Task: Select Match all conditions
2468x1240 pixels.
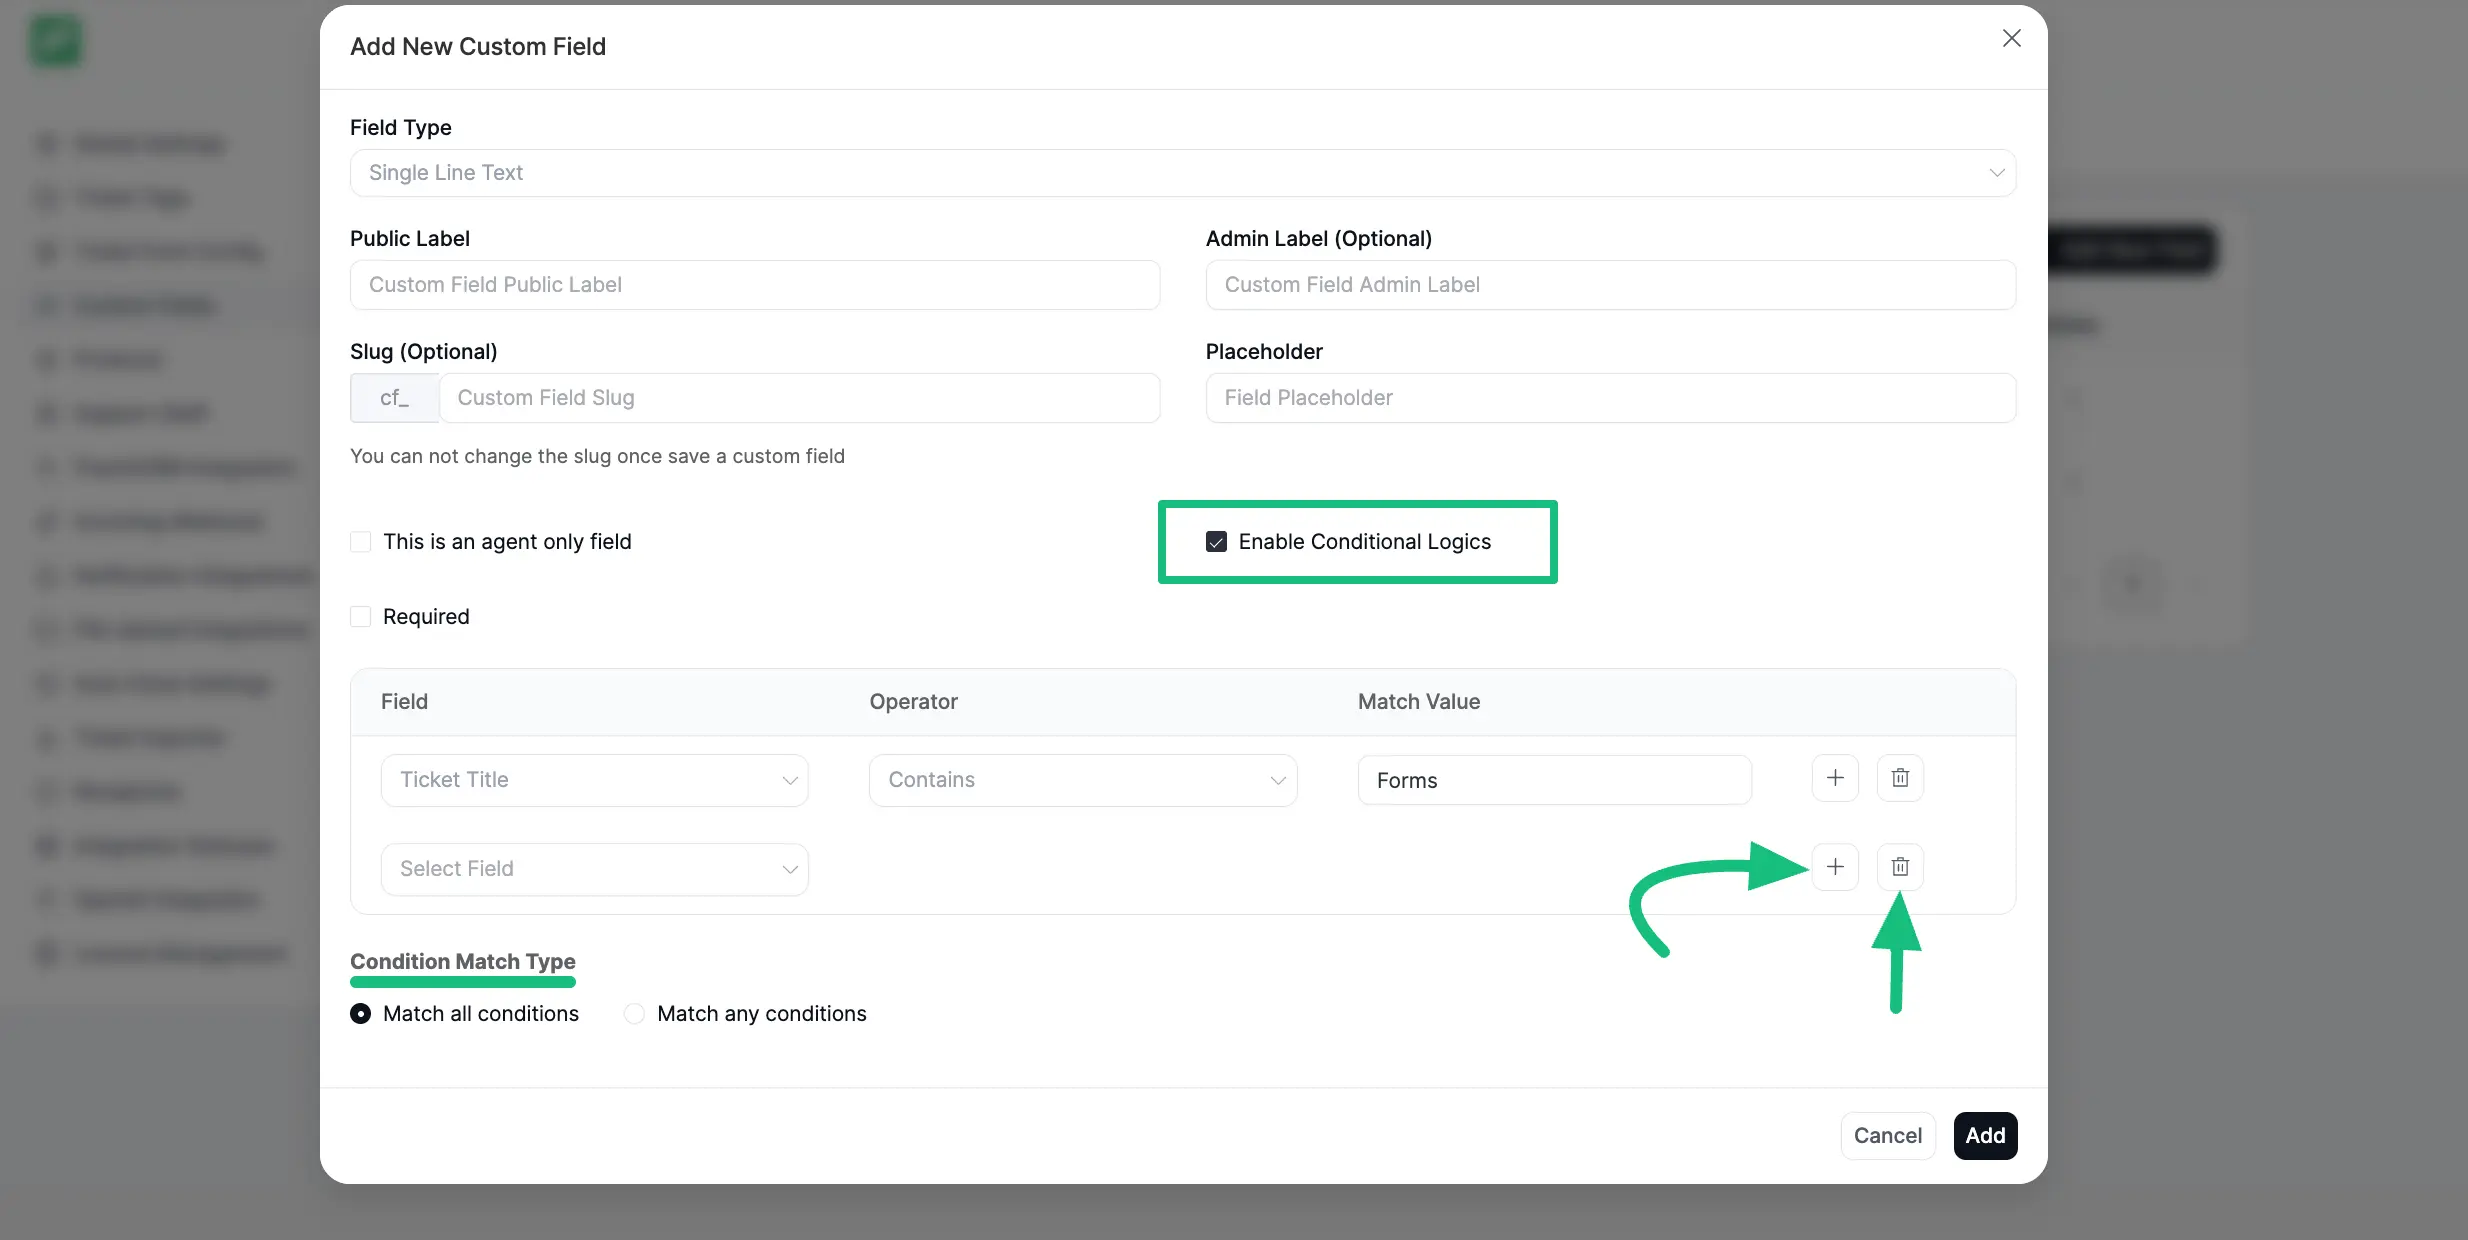Action: point(361,1013)
